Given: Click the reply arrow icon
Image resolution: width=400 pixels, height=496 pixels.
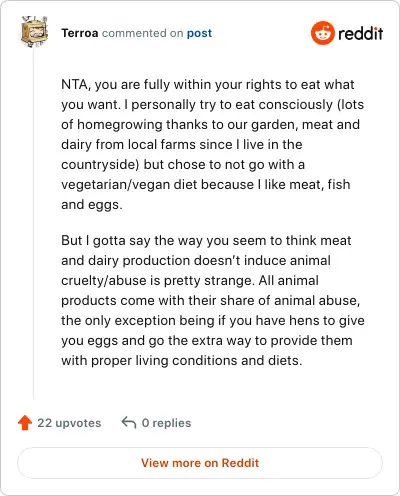Looking at the screenshot, I should [129, 422].
